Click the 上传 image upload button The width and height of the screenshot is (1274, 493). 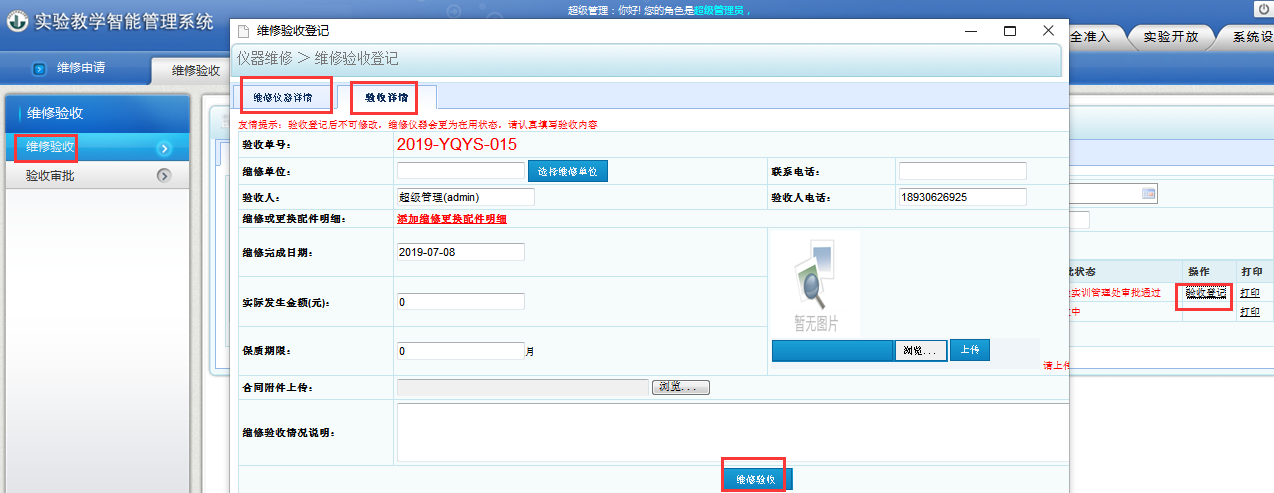point(969,350)
